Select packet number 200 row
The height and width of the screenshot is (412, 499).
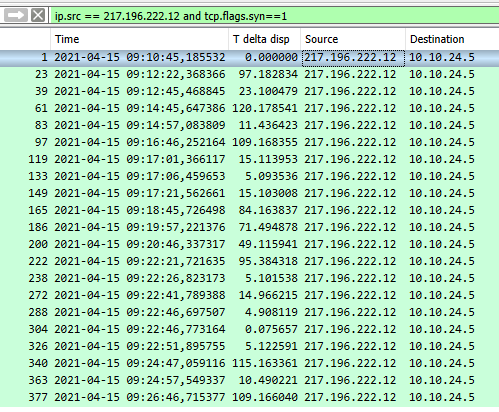[x=249, y=244]
